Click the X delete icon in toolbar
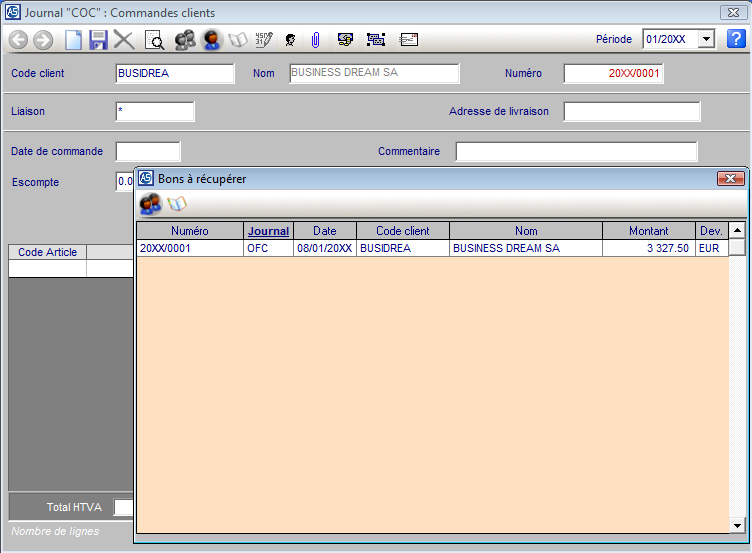752x553 pixels. (x=124, y=40)
